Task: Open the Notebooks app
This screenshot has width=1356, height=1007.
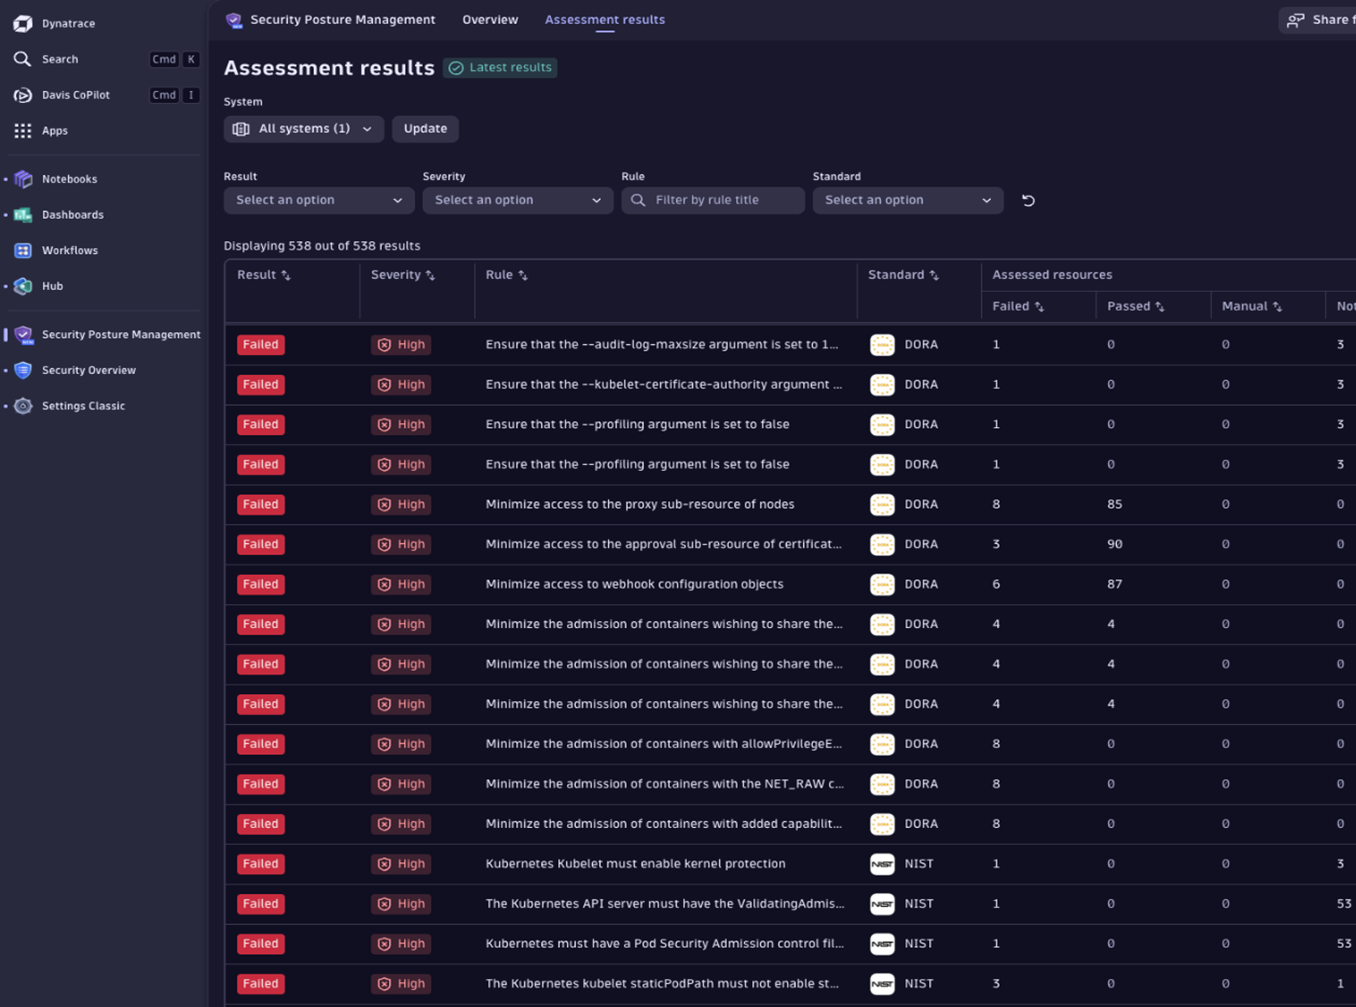Action: 69,178
